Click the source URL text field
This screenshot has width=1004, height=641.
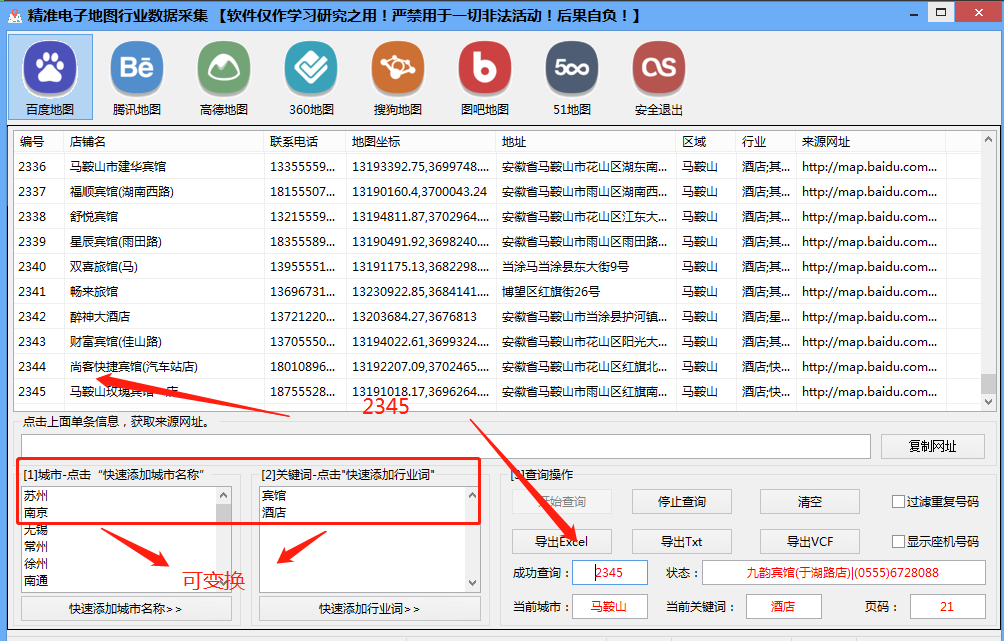446,446
